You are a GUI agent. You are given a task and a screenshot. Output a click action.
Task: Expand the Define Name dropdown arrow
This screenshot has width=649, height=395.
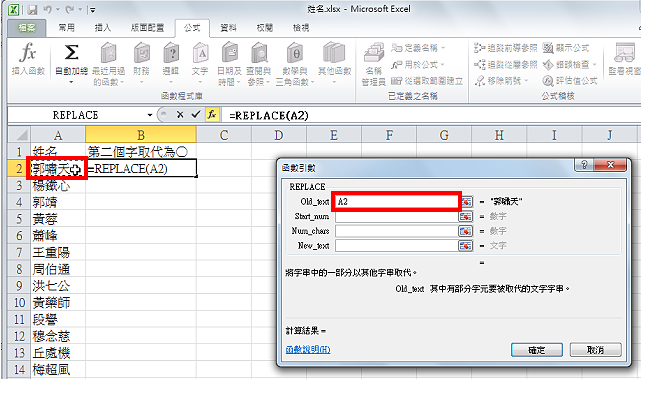click(x=443, y=48)
